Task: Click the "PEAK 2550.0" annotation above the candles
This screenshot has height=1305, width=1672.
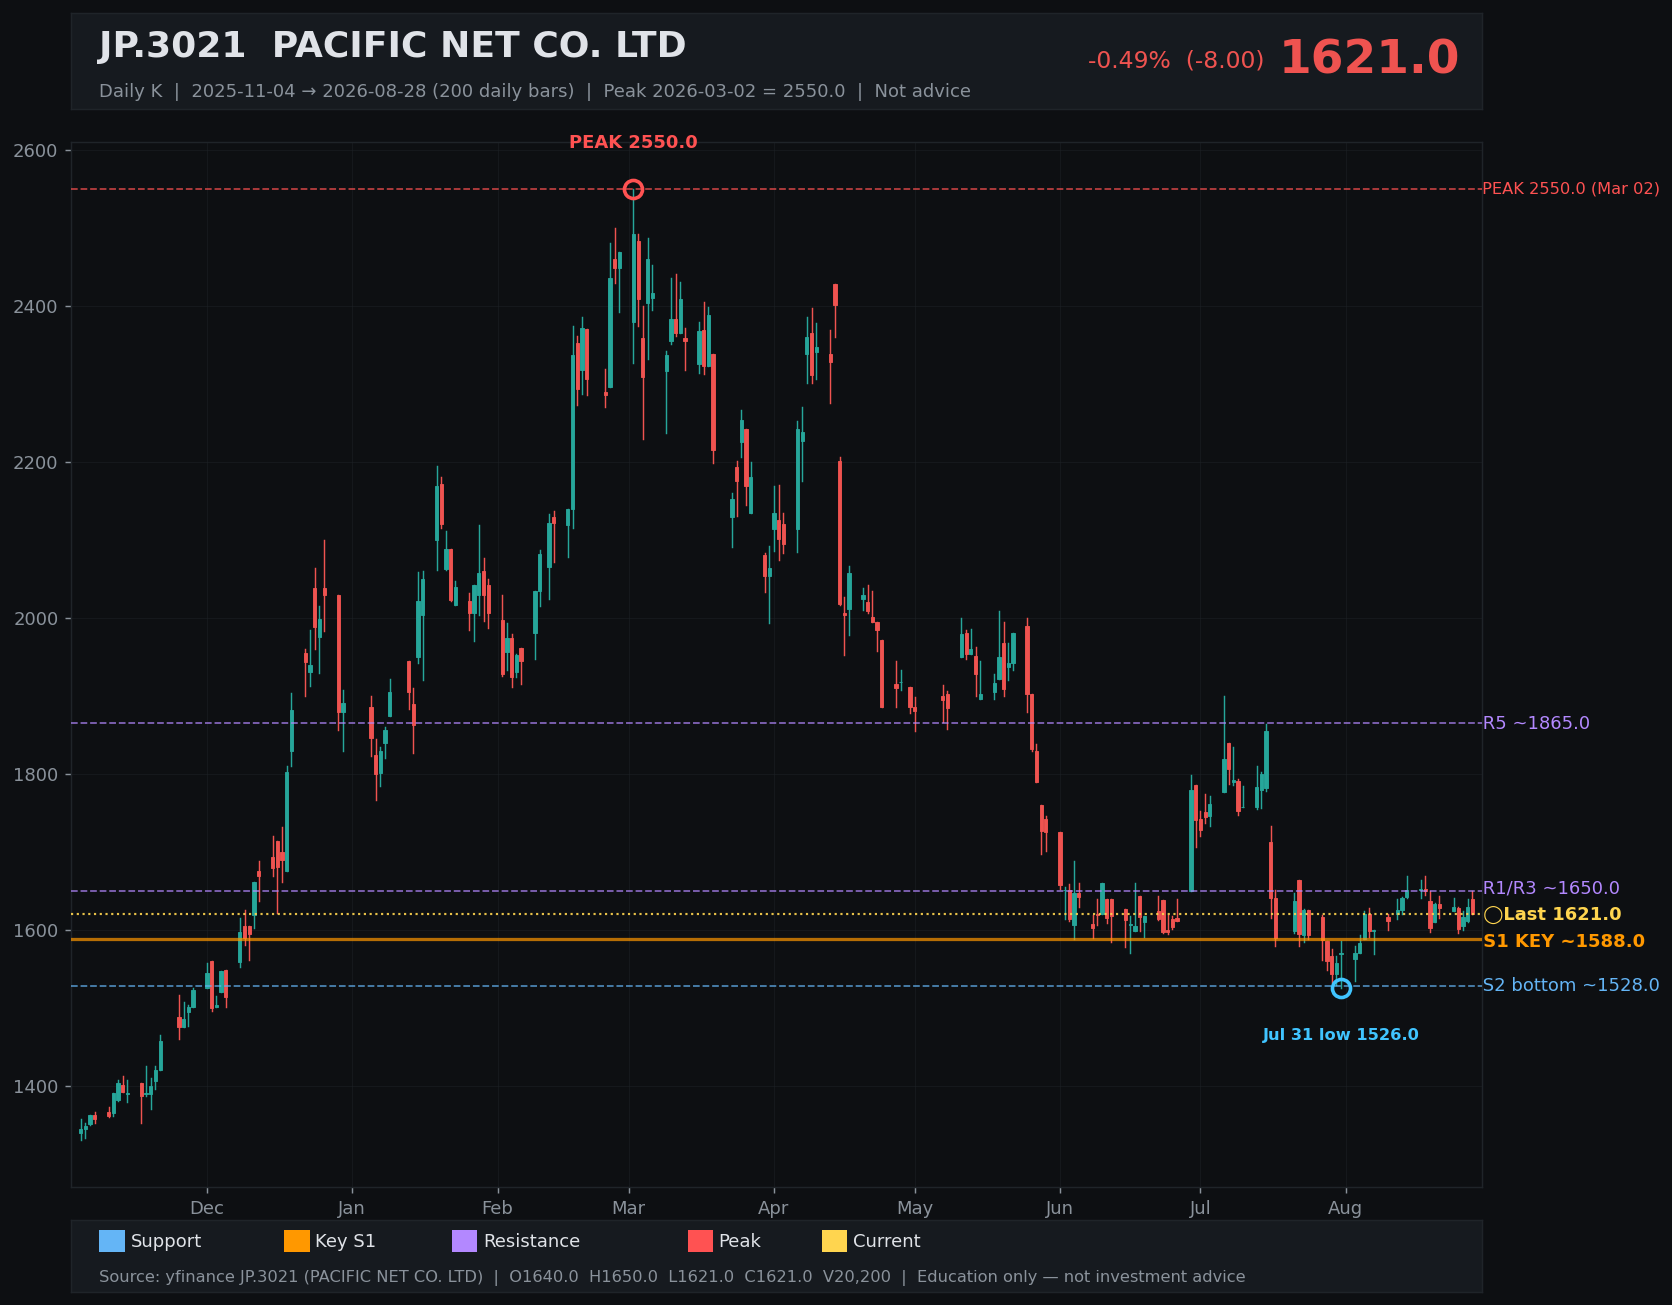Action: [x=633, y=142]
